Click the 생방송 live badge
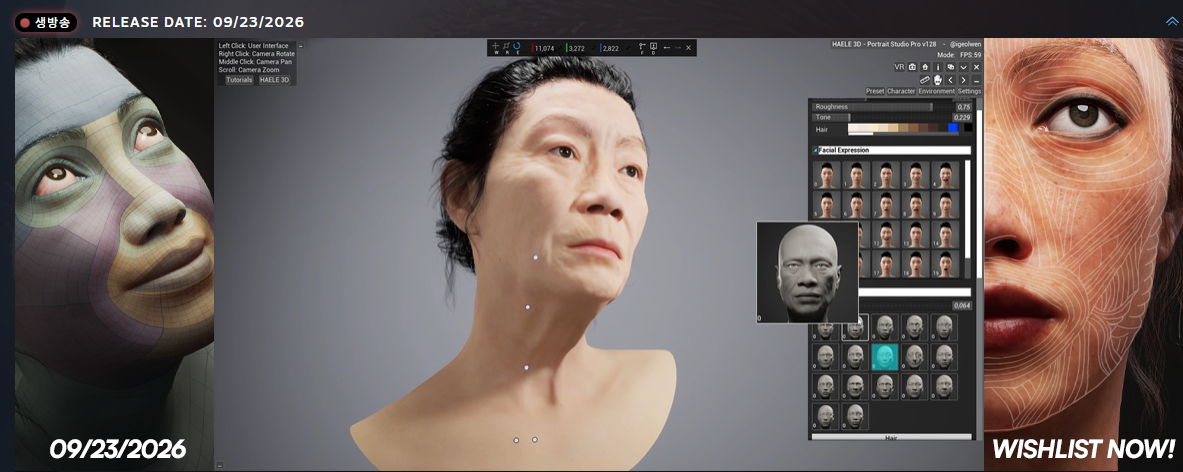 point(45,22)
